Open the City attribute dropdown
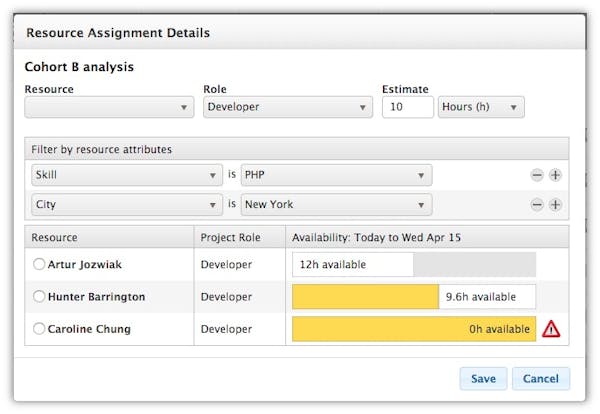 127,205
